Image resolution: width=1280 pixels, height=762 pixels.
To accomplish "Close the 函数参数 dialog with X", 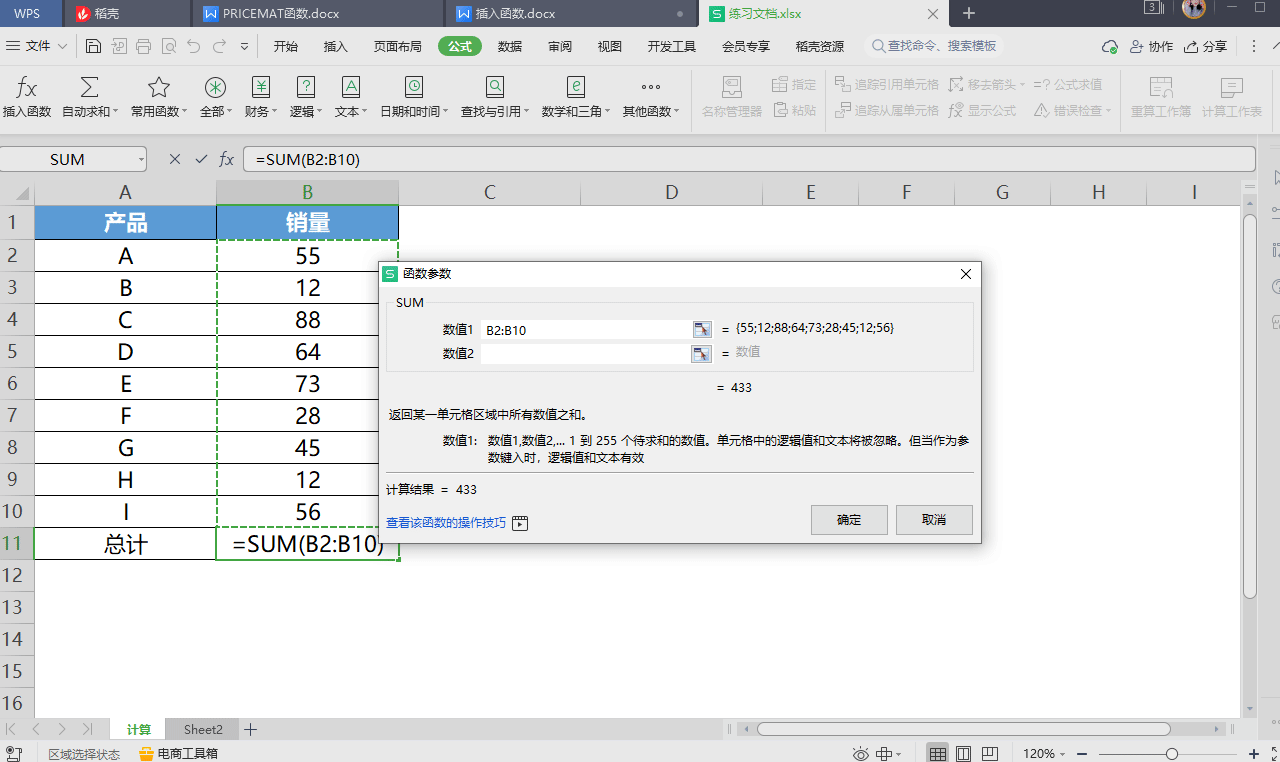I will pos(966,274).
